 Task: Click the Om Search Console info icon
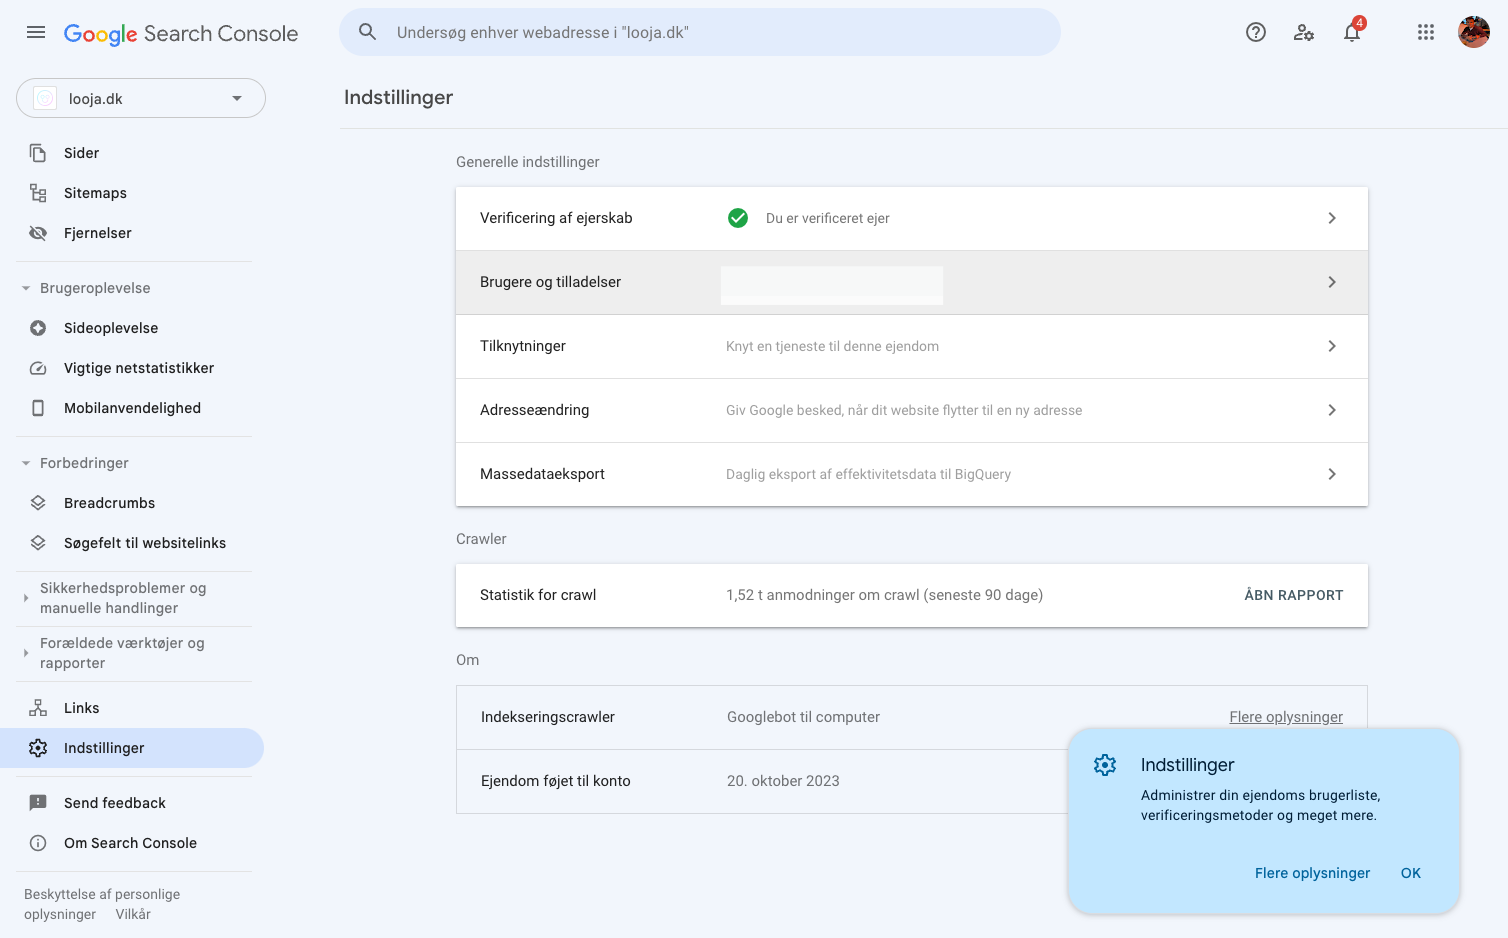point(38,843)
